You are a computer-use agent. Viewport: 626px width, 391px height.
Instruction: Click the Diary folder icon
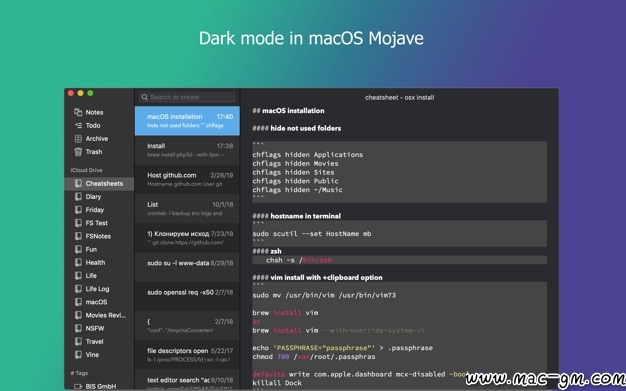click(78, 196)
